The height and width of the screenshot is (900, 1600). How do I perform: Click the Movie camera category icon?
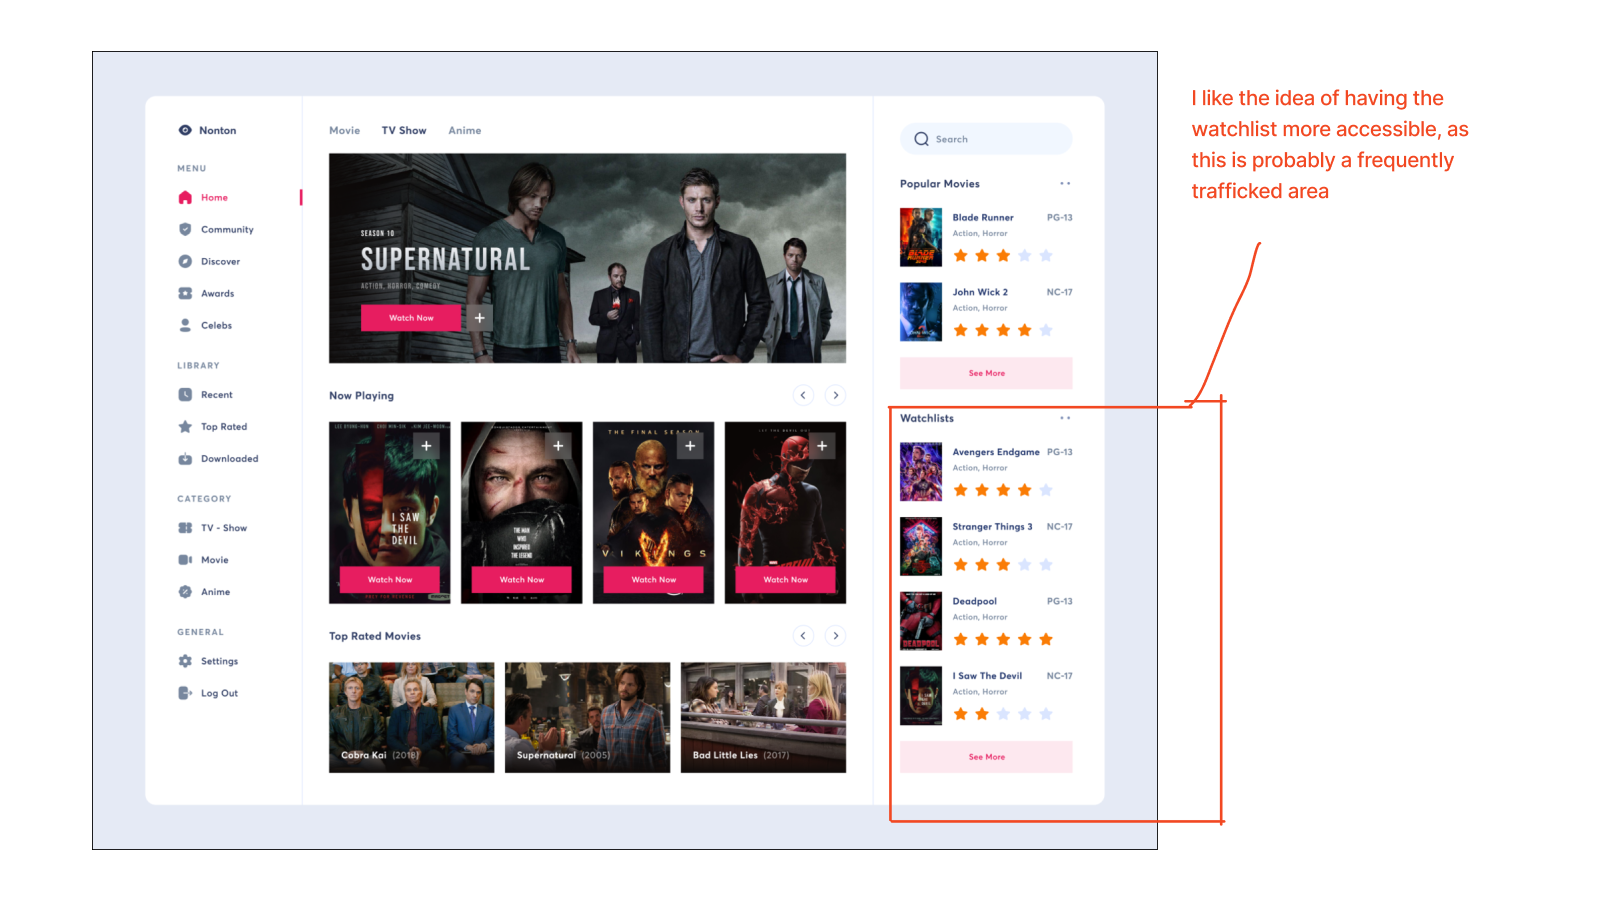point(185,559)
